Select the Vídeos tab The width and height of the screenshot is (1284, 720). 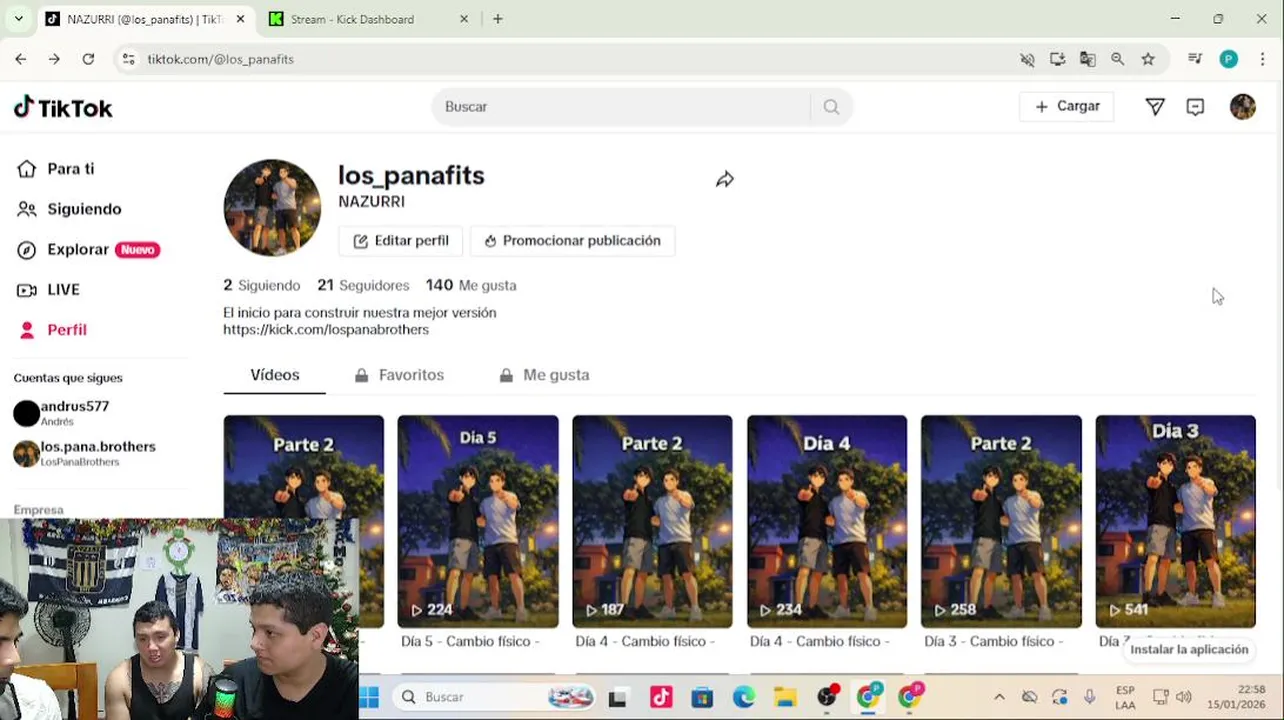point(275,375)
